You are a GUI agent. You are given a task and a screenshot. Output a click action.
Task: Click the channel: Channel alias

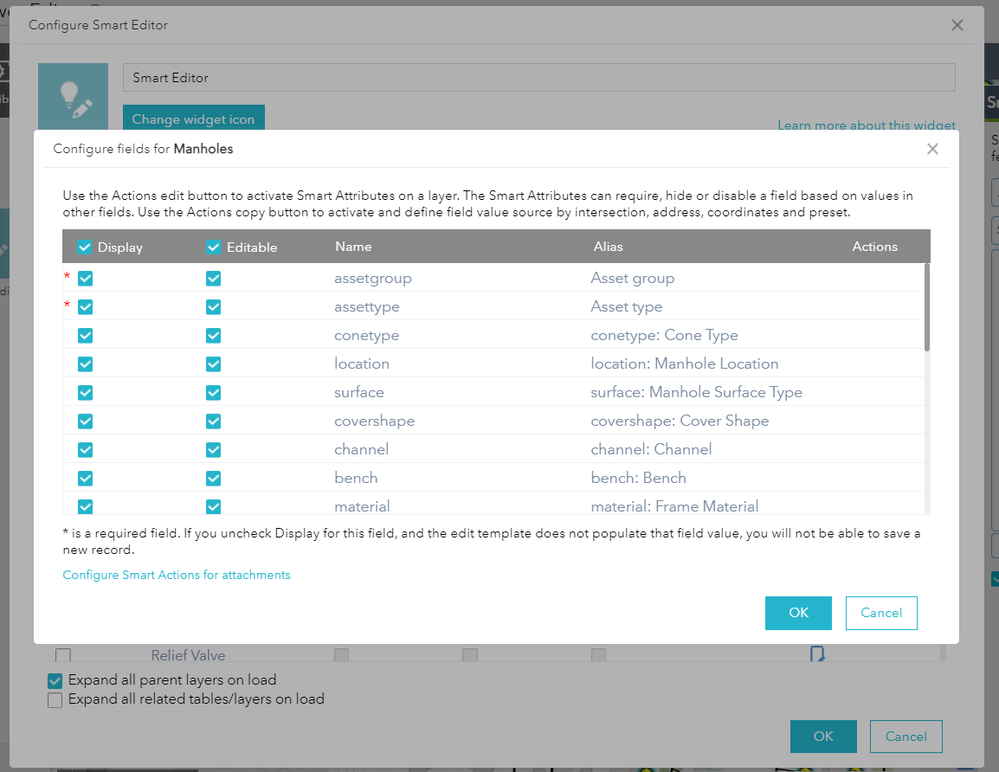click(x=651, y=450)
